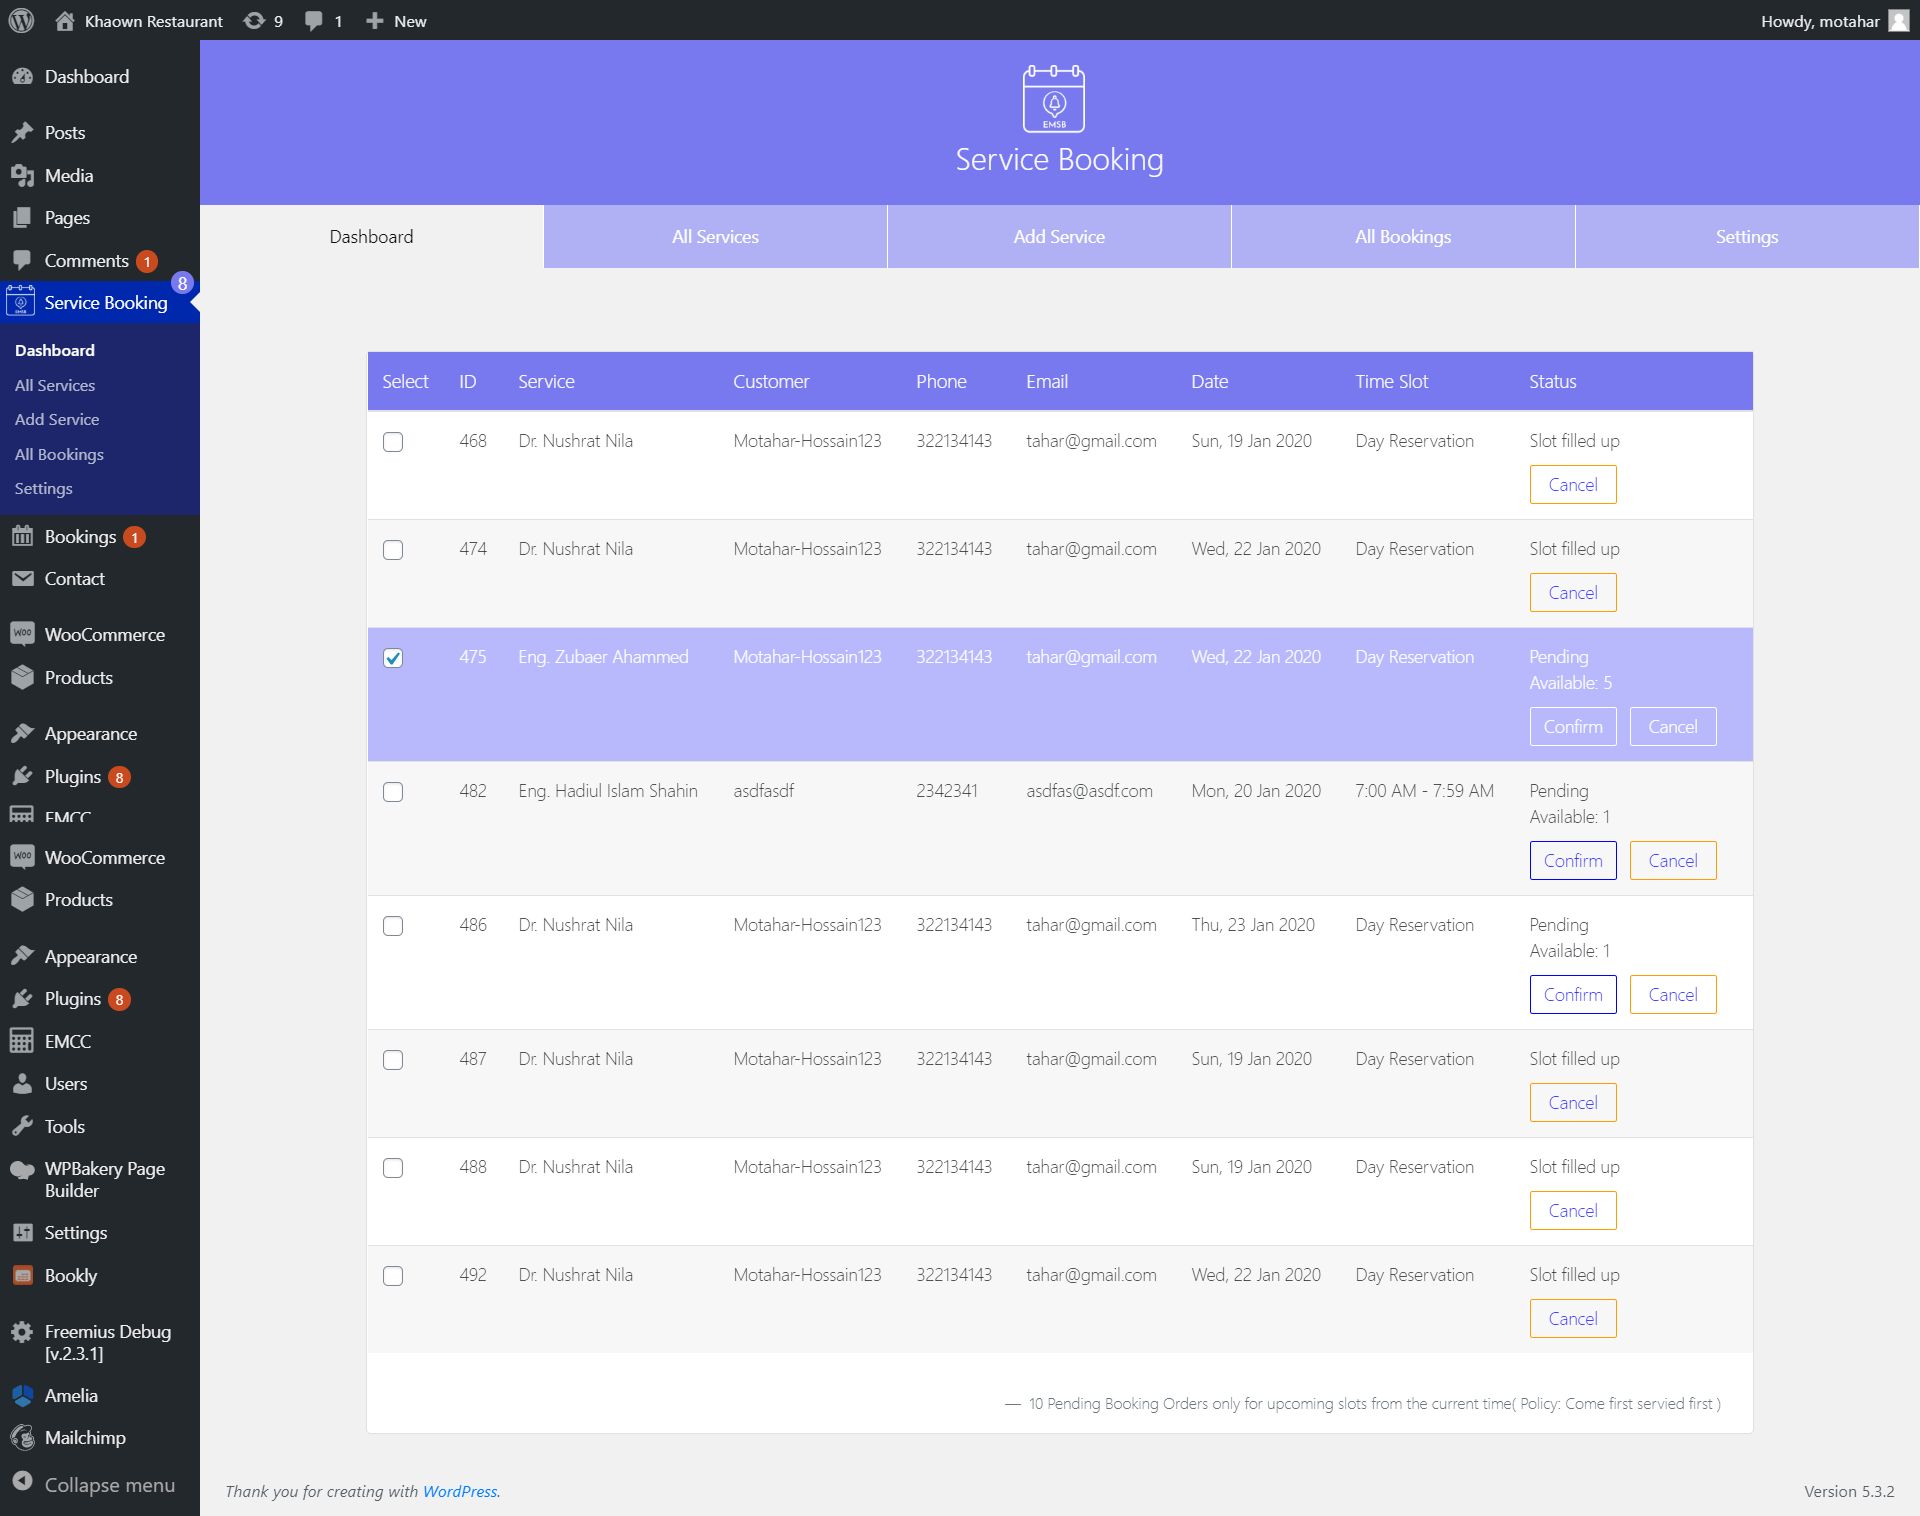Click the Service Booking calendar sidebar icon

tap(20, 301)
